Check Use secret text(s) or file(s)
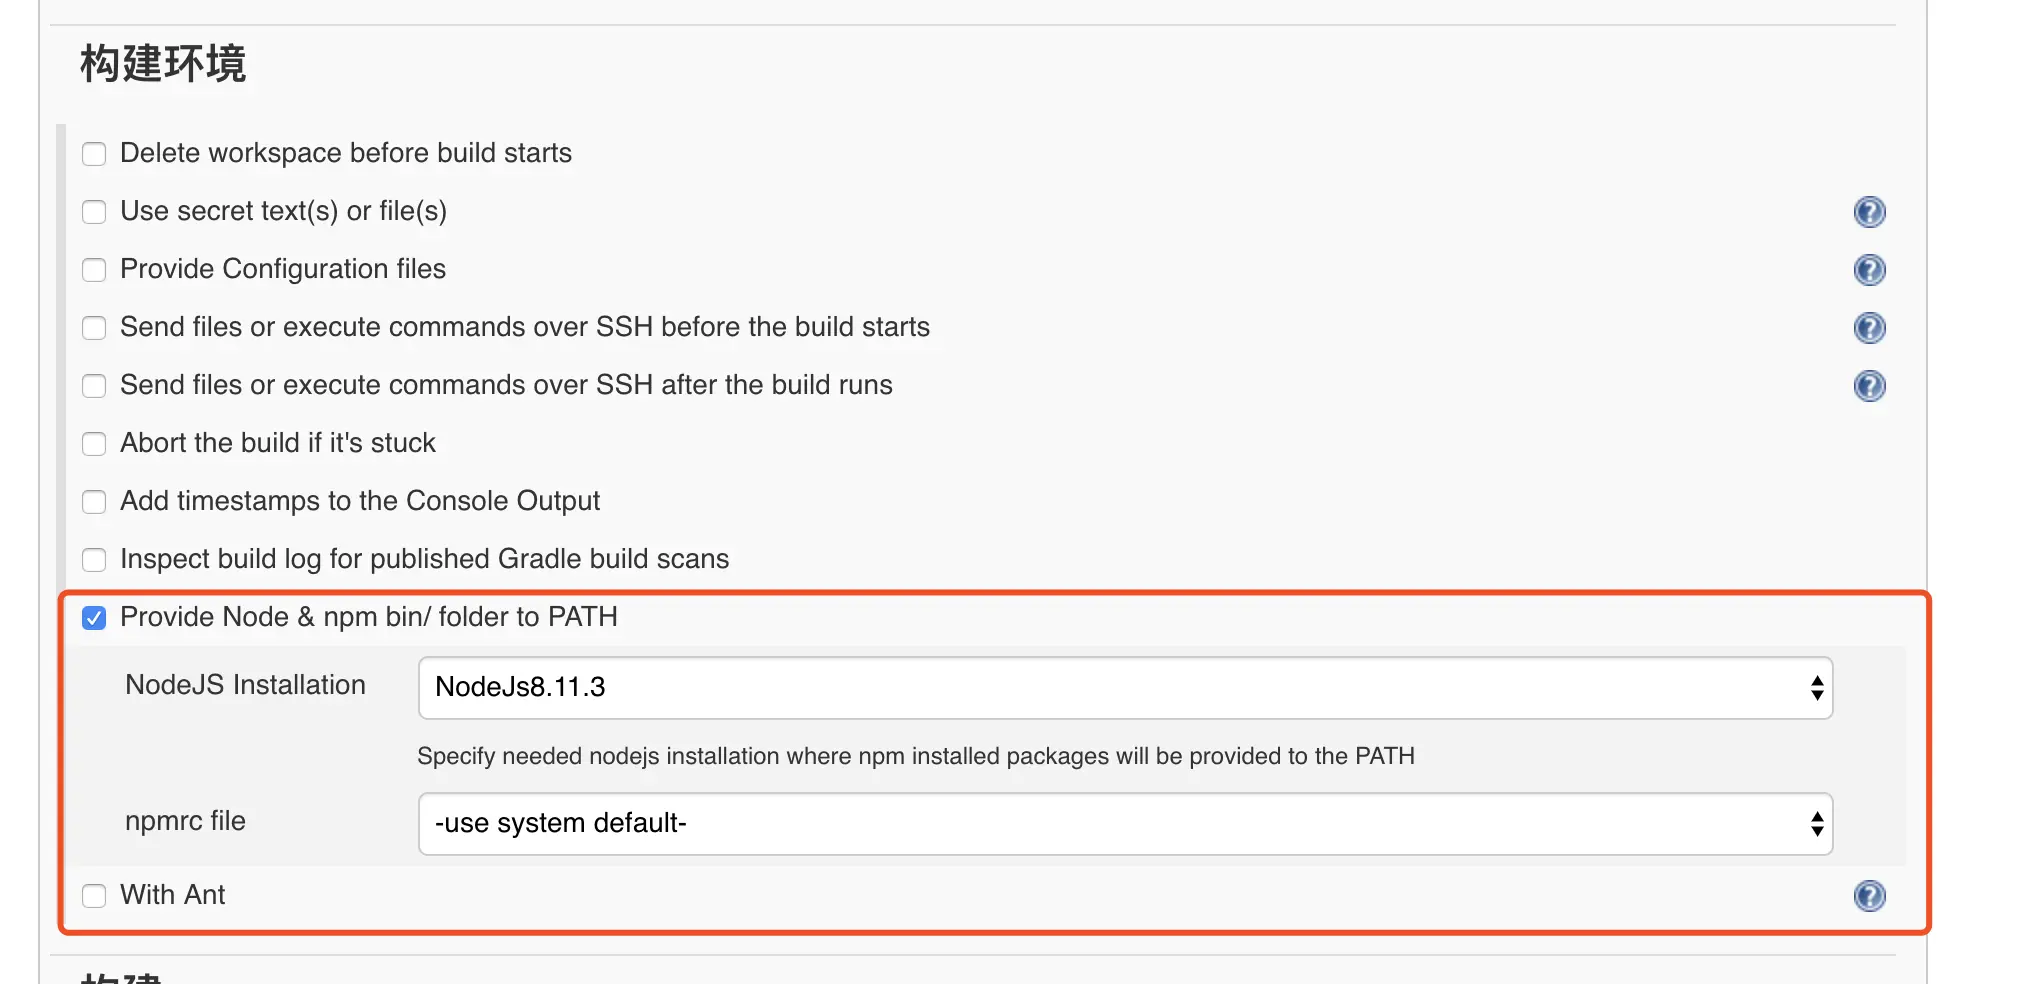The height and width of the screenshot is (984, 2024). point(94,212)
